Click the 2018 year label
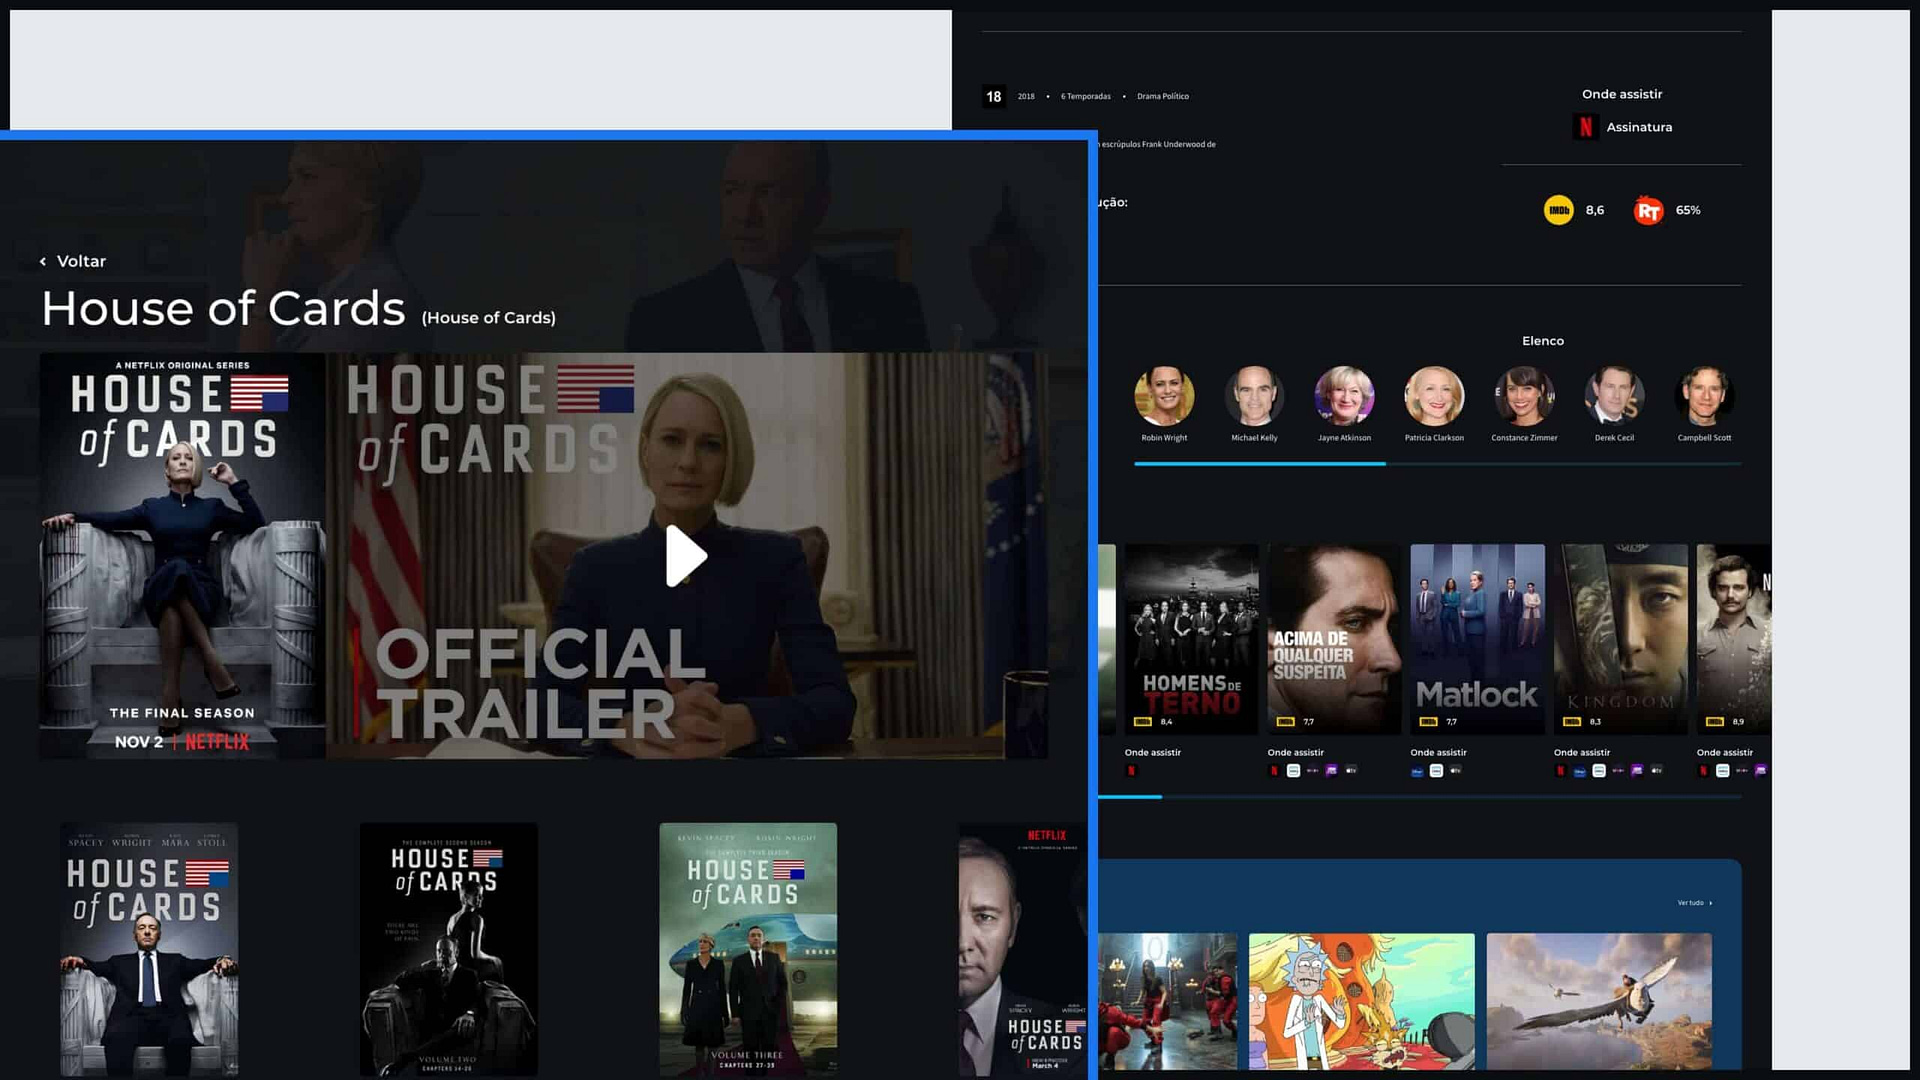 click(x=1026, y=97)
